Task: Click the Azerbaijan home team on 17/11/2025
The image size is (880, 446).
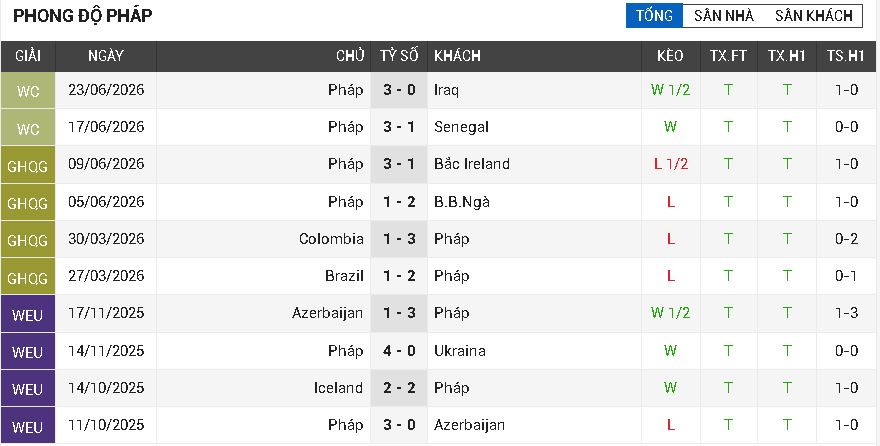Action: [328, 313]
